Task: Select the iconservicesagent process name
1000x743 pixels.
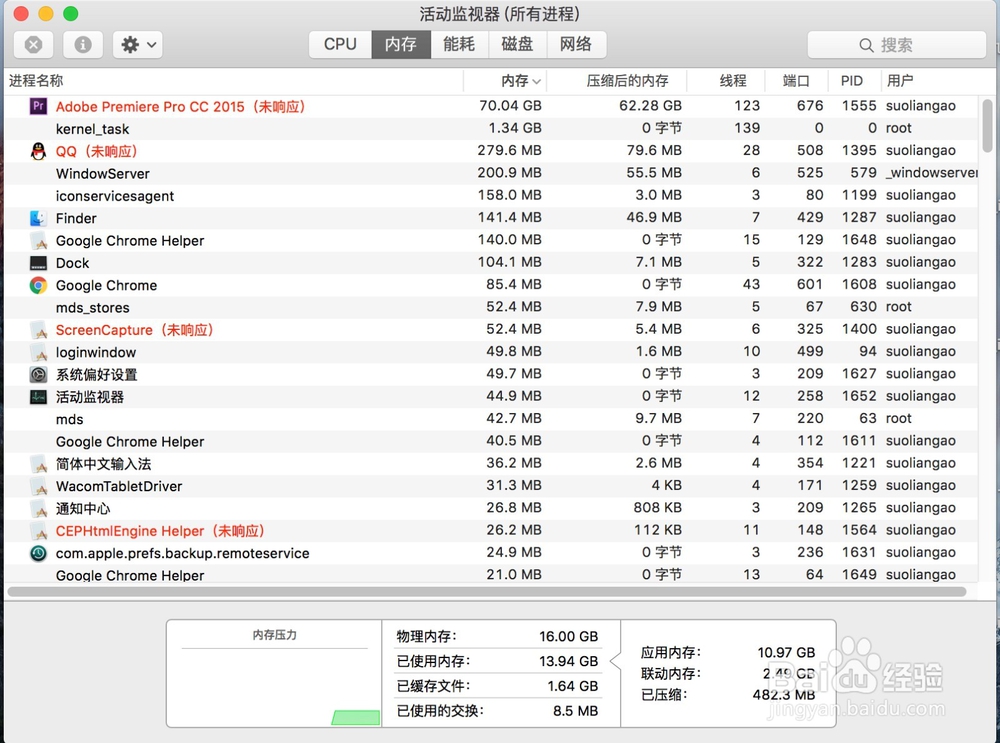Action: (115, 196)
